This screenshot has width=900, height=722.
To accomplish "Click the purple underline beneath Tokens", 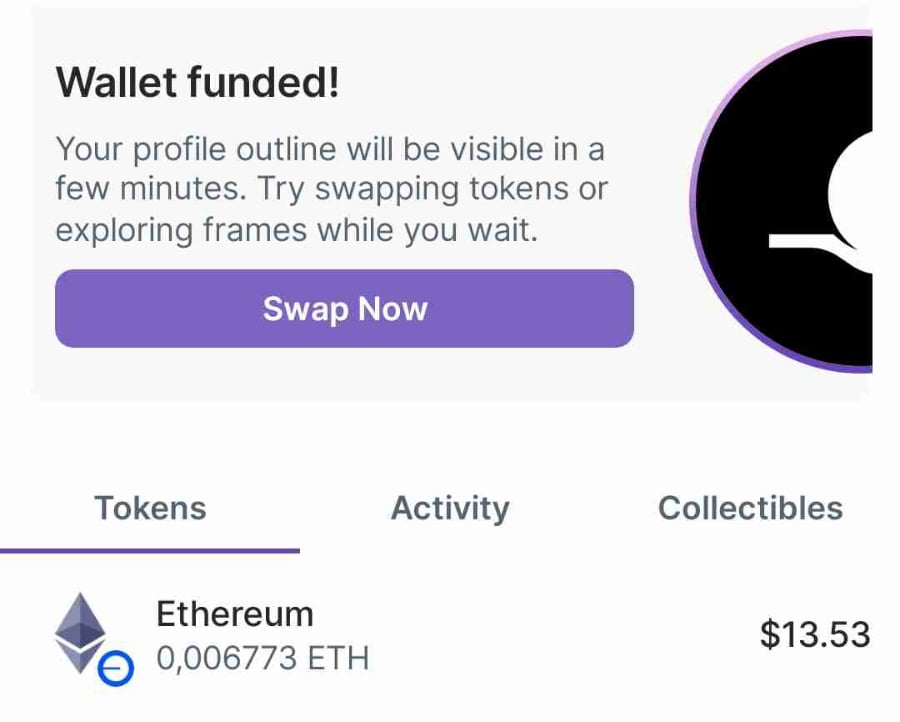I will (x=150, y=551).
